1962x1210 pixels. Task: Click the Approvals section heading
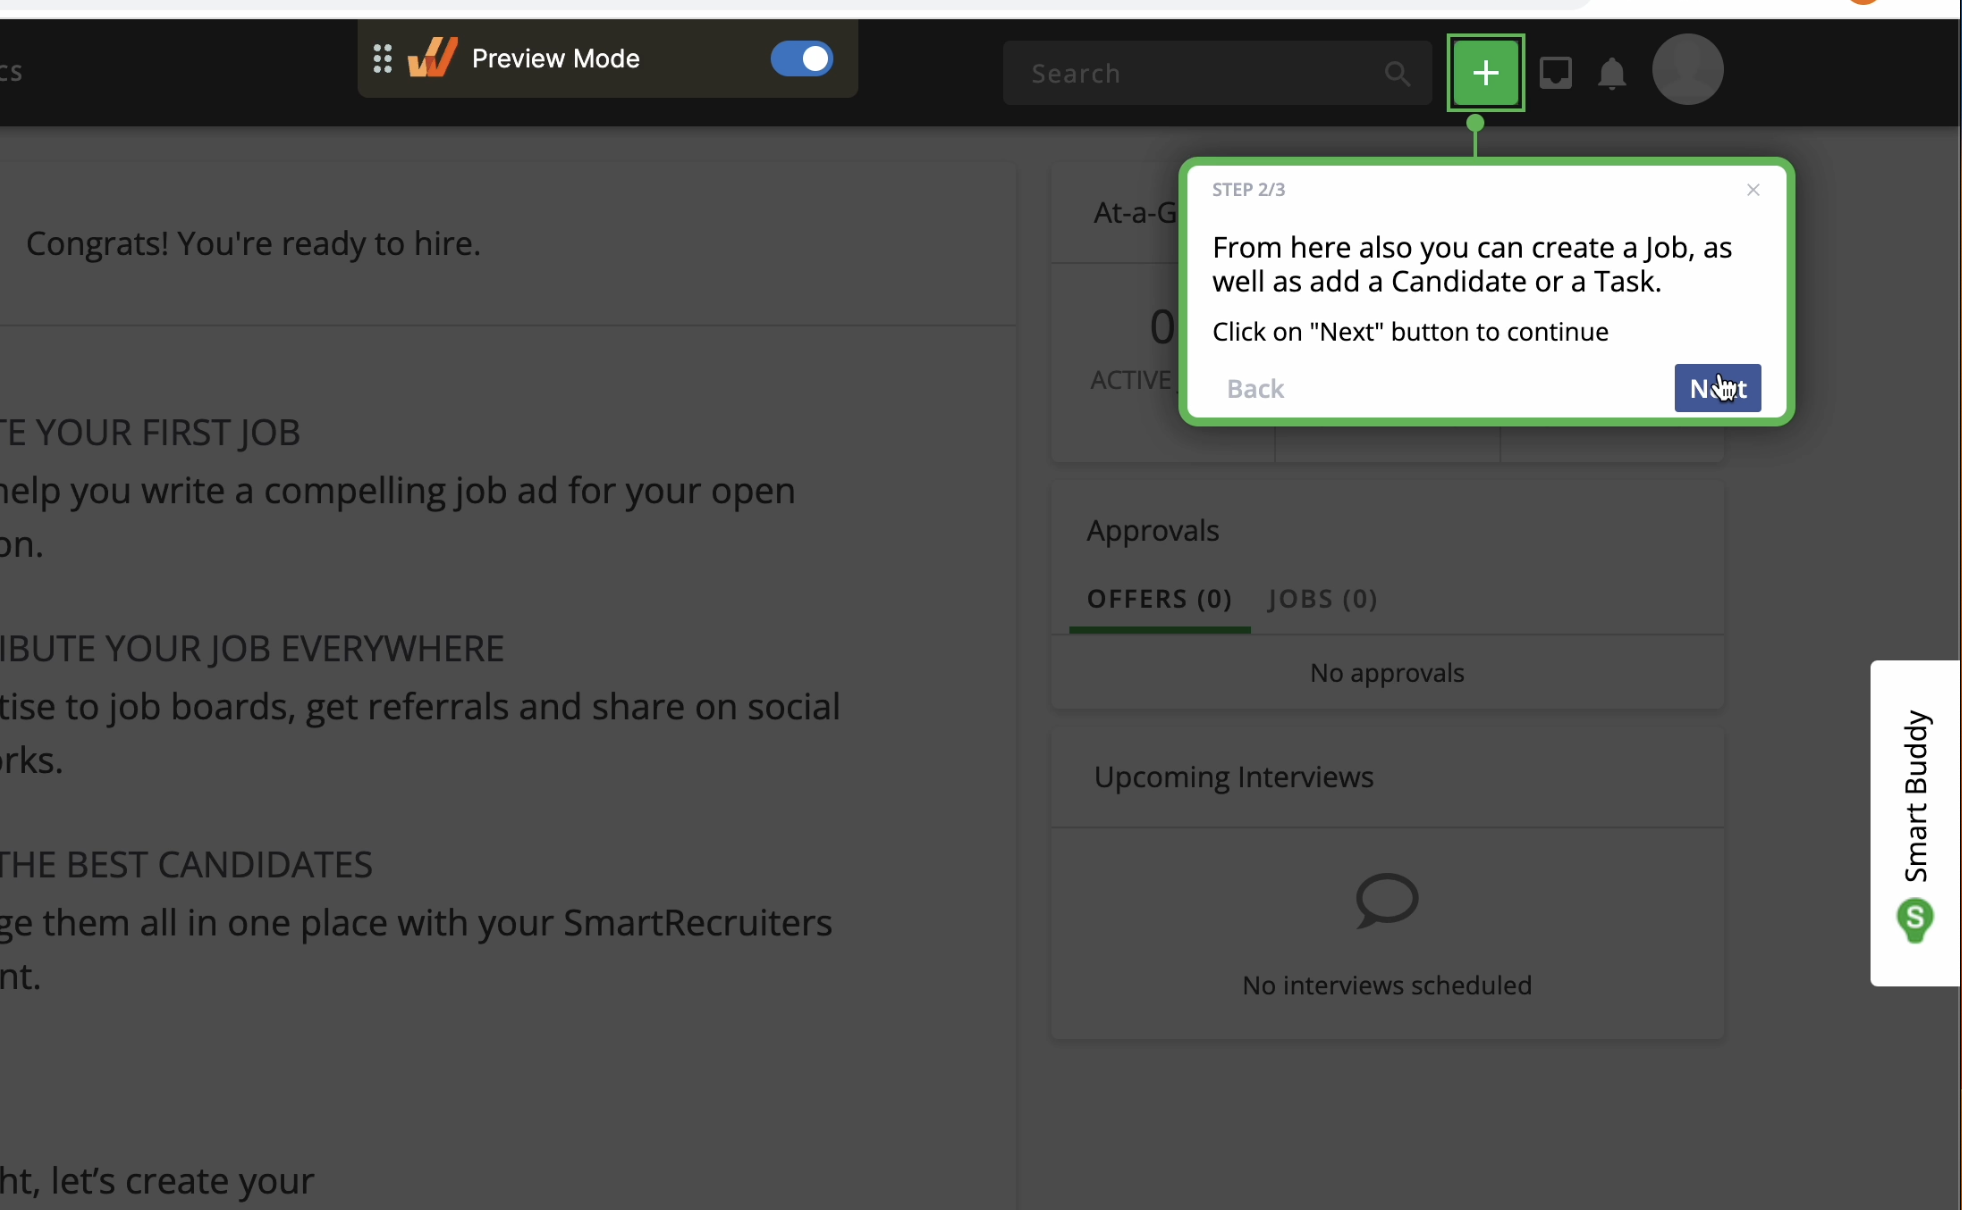click(1152, 530)
